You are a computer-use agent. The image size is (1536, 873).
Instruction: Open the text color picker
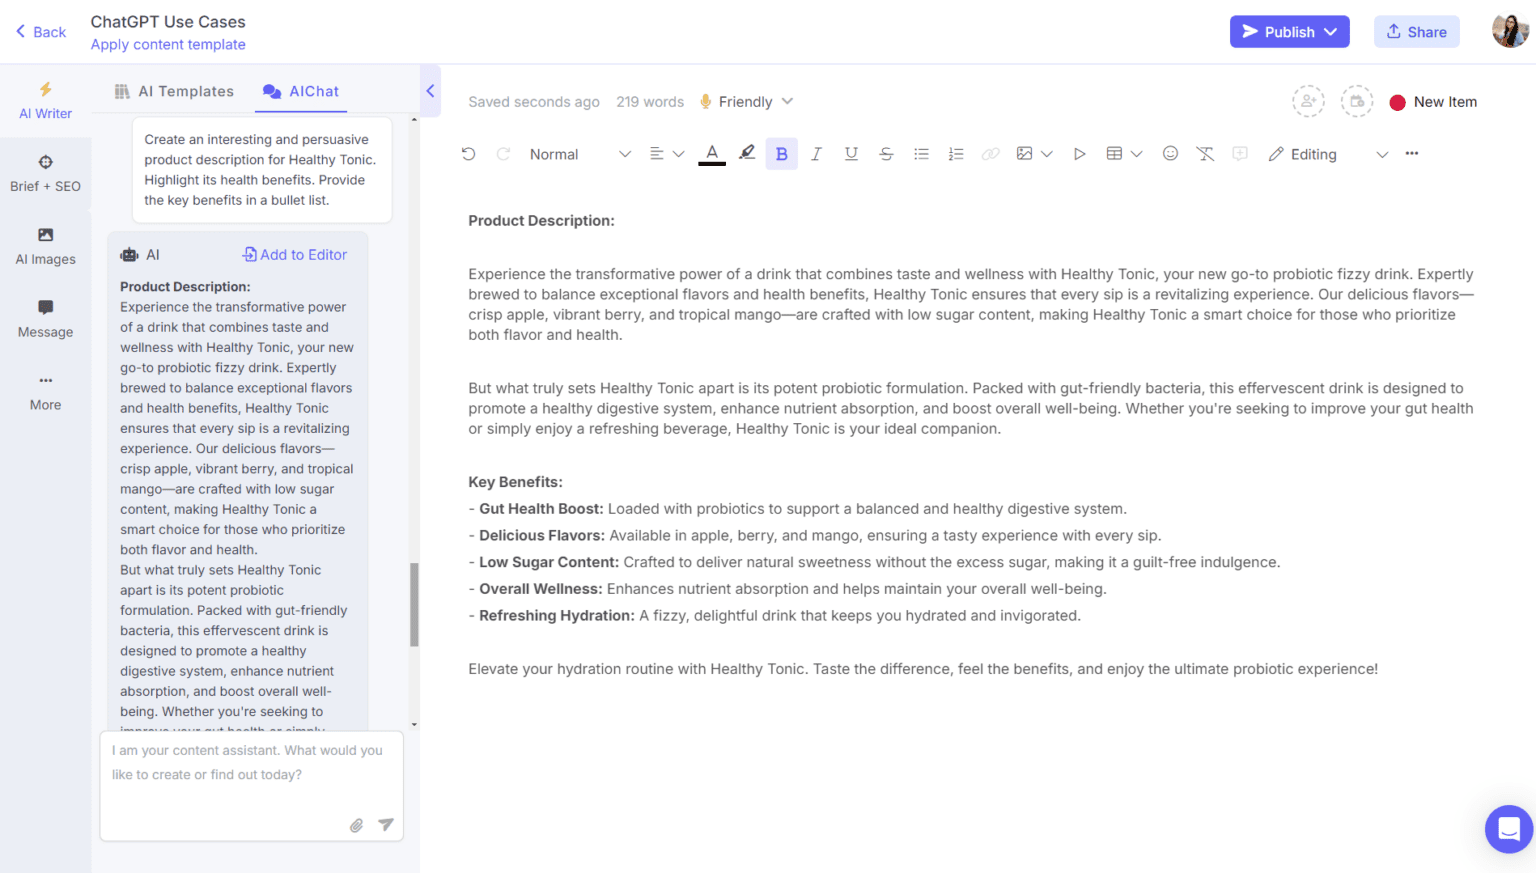pos(711,153)
